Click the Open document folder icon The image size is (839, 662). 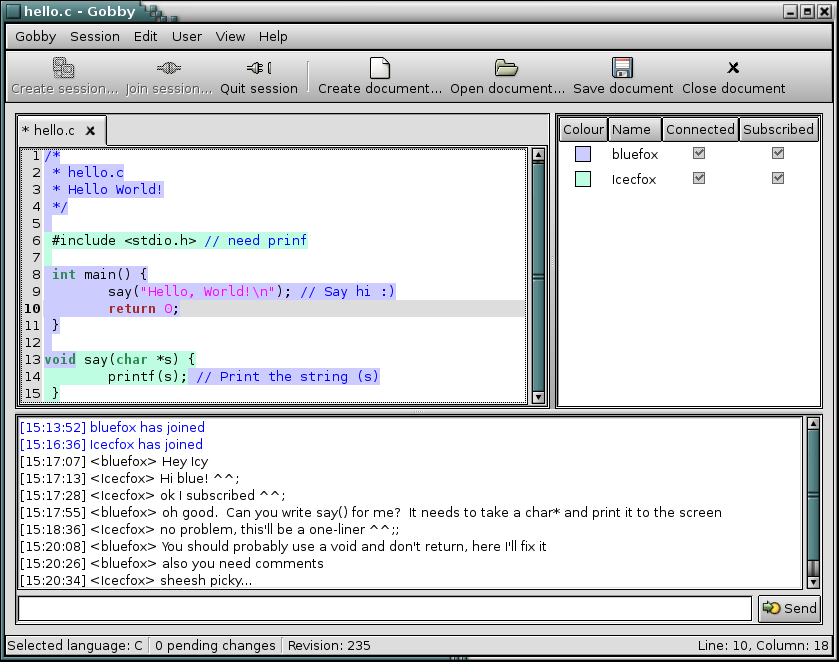tap(506, 68)
